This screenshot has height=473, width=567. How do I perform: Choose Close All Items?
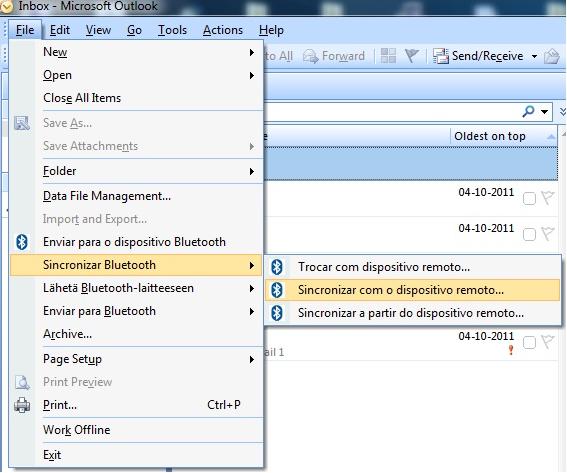click(136, 98)
